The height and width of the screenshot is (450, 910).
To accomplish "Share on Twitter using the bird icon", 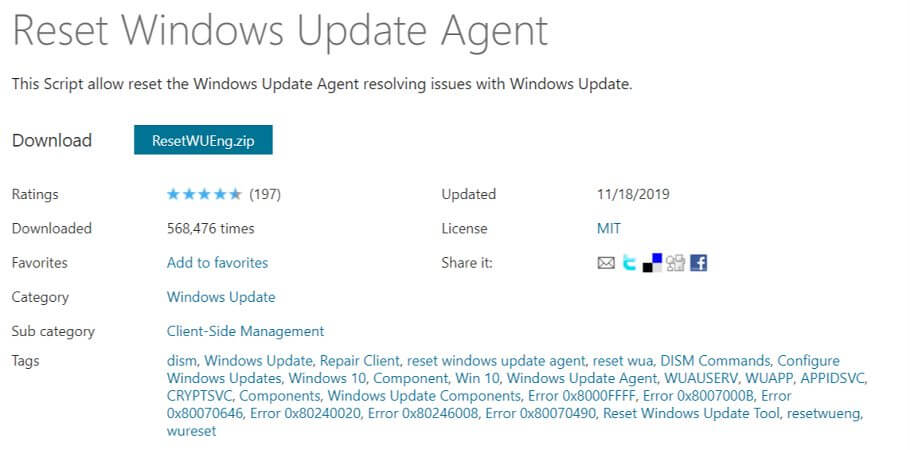I will point(629,264).
